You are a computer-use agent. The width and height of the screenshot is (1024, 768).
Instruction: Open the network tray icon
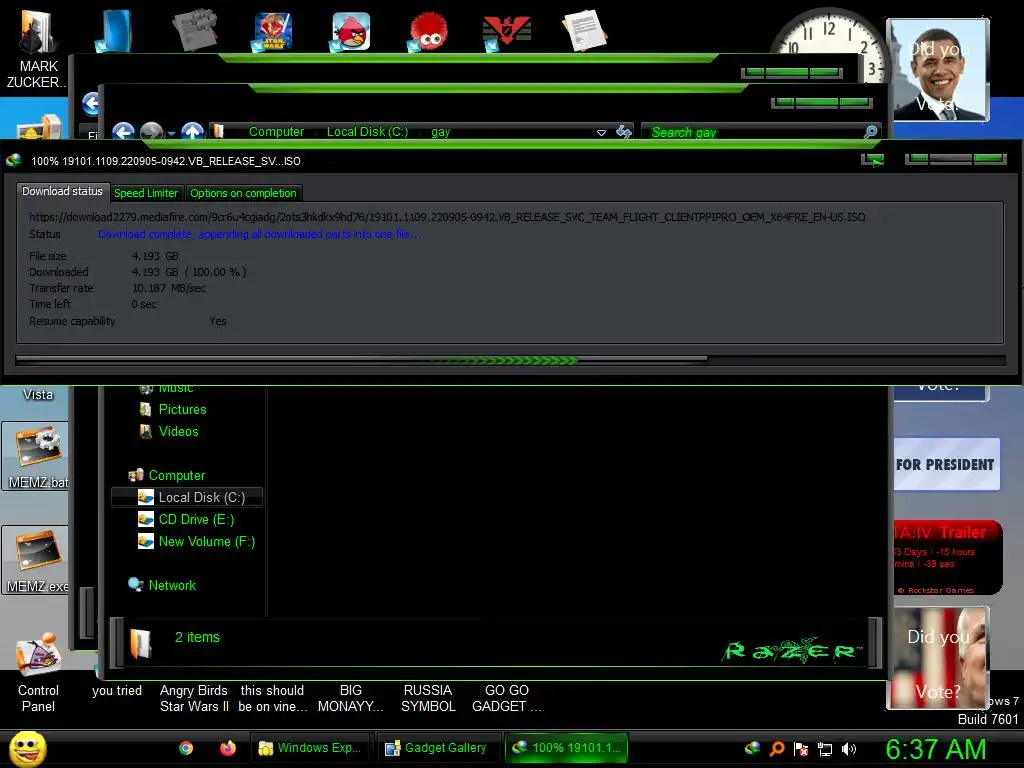(x=825, y=749)
